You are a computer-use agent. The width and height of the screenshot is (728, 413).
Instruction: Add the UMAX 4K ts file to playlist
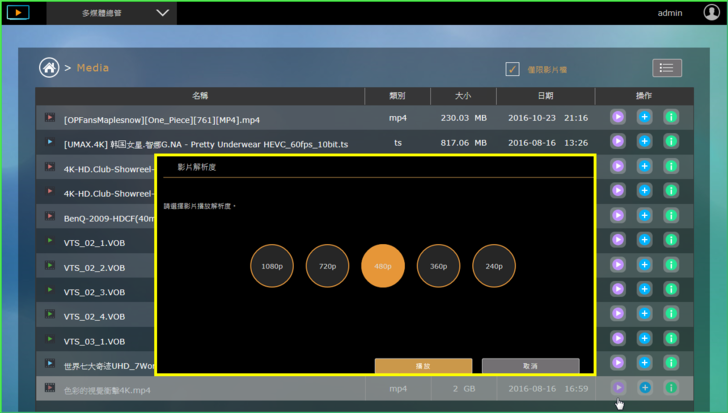pyautogui.click(x=644, y=142)
